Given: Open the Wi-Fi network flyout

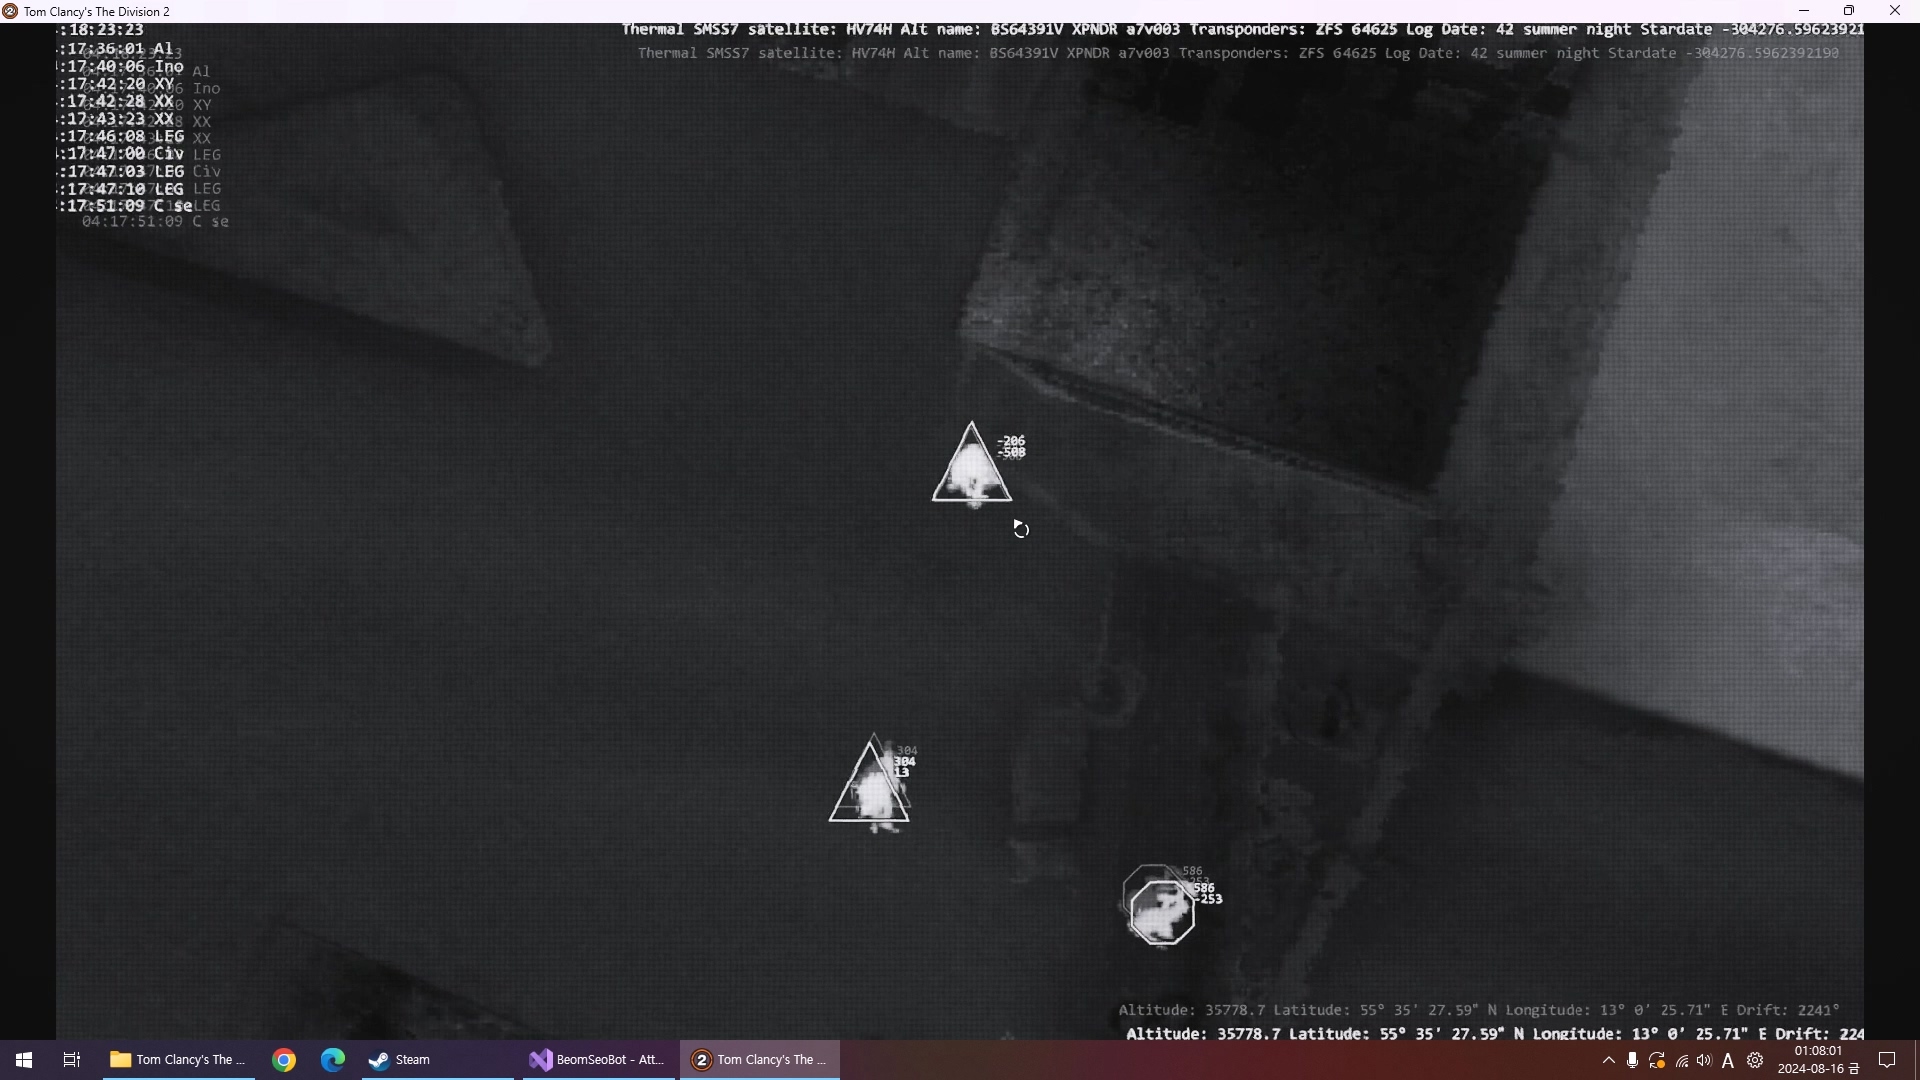Looking at the screenshot, I should point(1682,1061).
